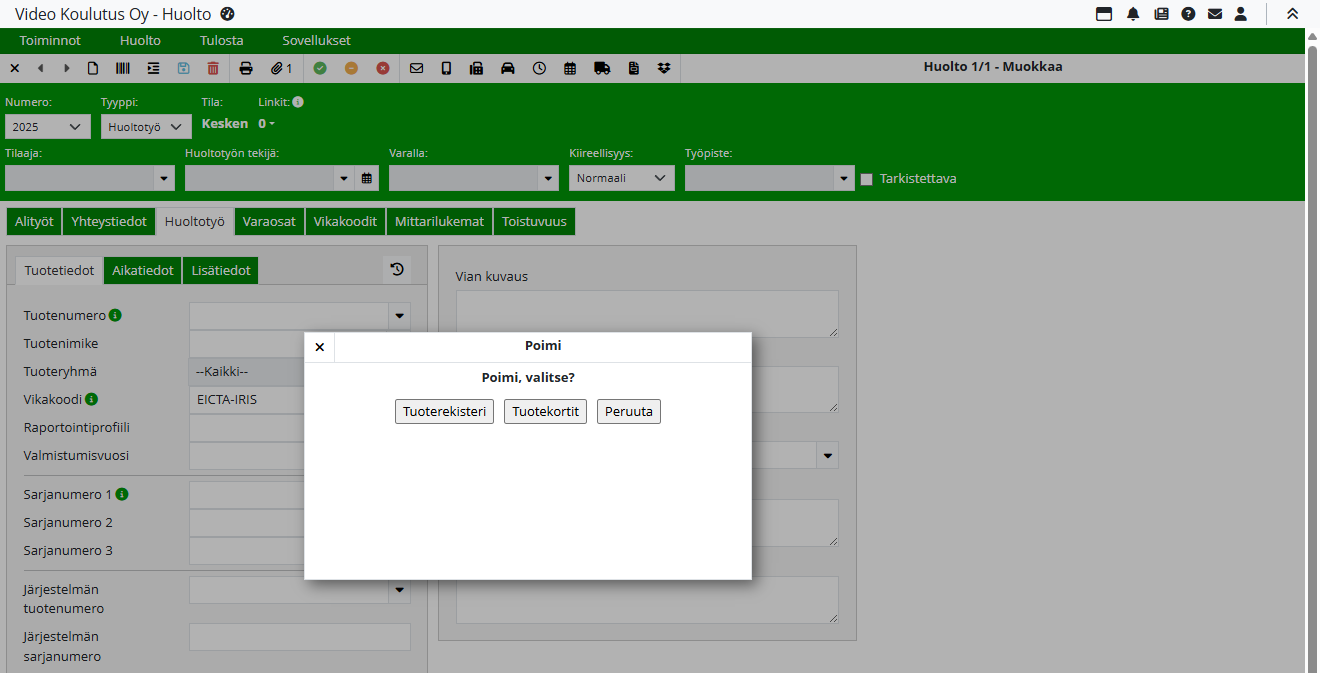Click the Dropbox icon in the toolbar
Screen dimensions: 1320x673
[x=664, y=68]
